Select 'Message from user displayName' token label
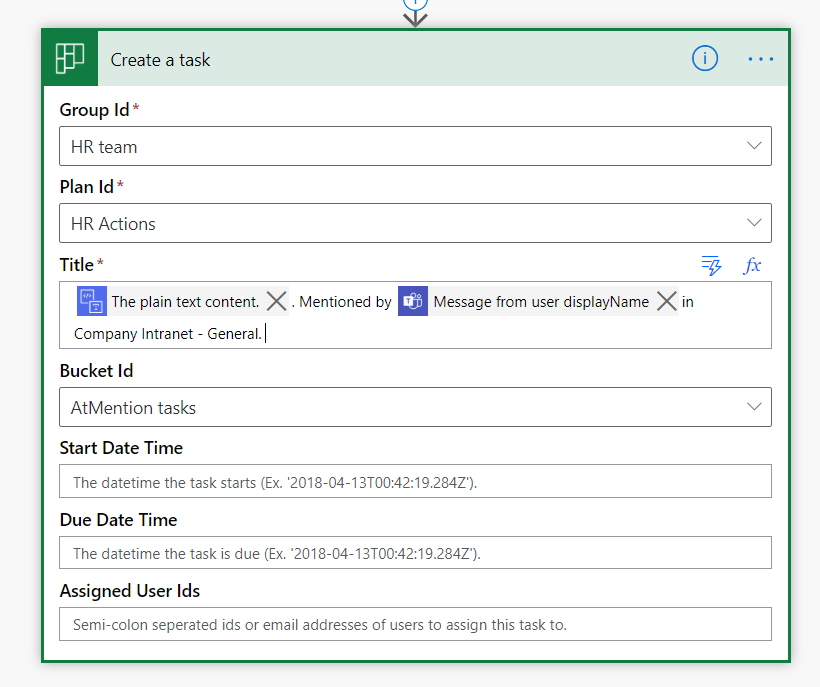Image resolution: width=820 pixels, height=687 pixels. tap(541, 301)
